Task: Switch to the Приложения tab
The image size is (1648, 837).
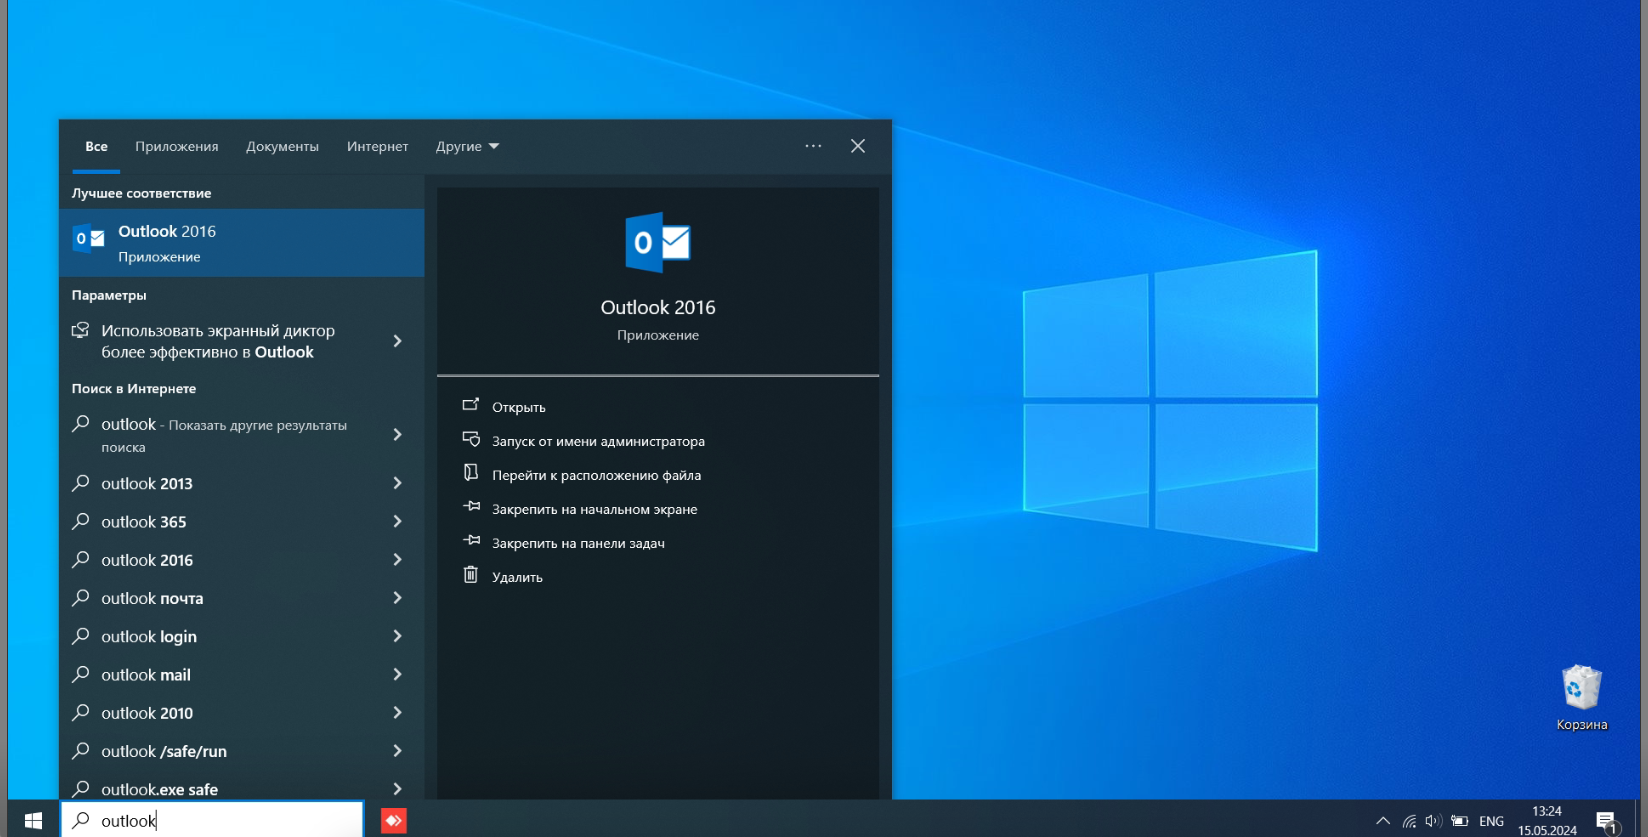Action: point(177,146)
